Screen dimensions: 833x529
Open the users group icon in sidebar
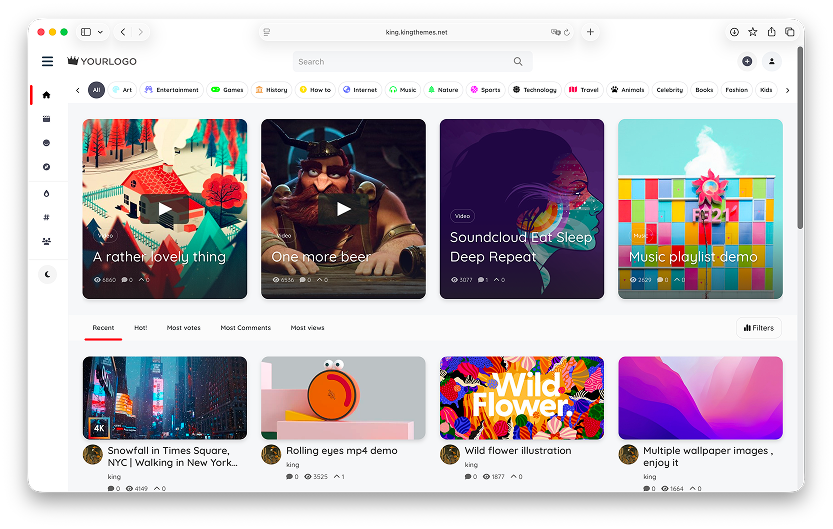47,241
